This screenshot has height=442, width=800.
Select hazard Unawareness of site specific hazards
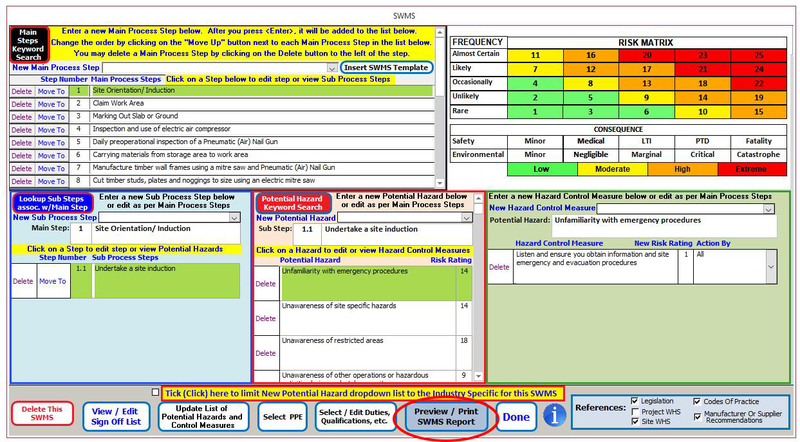click(367, 318)
